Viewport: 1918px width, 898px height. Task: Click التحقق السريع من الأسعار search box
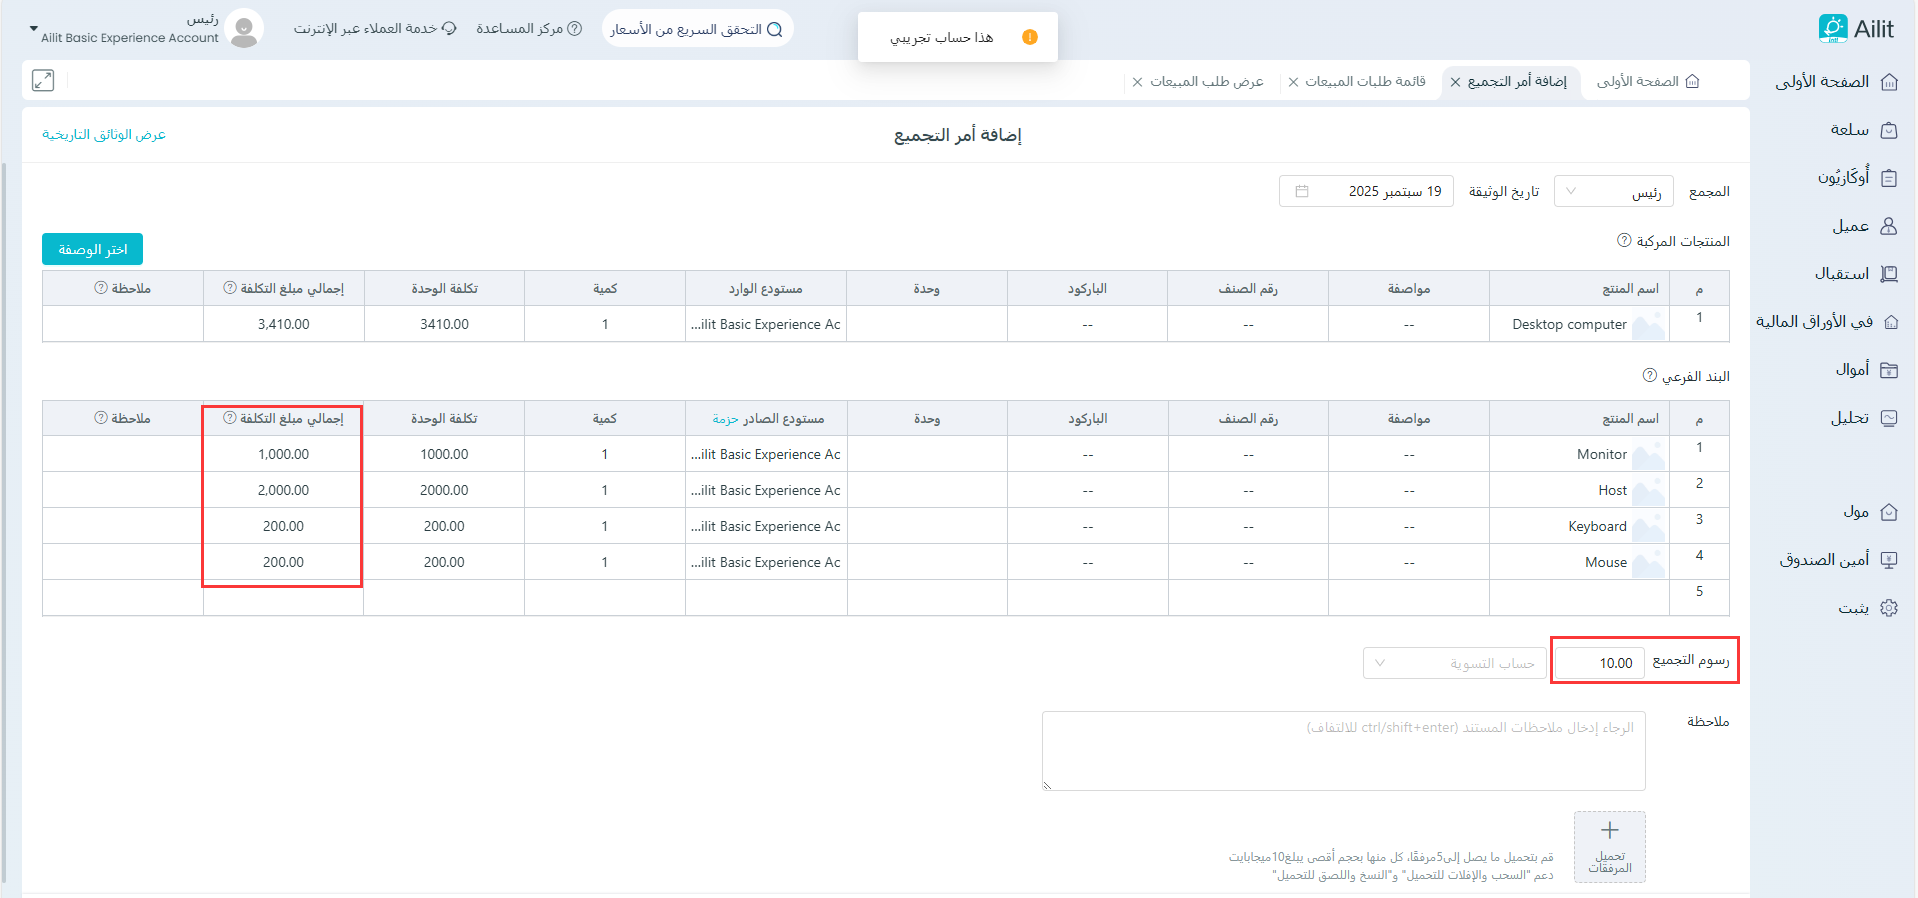tap(697, 29)
